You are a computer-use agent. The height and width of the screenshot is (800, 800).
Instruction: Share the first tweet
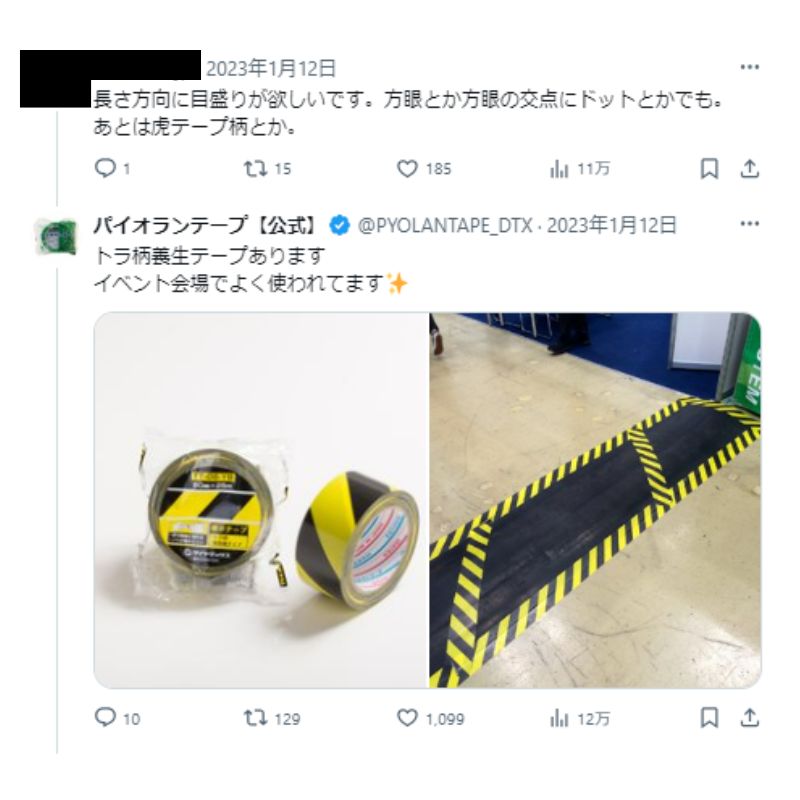(x=750, y=168)
